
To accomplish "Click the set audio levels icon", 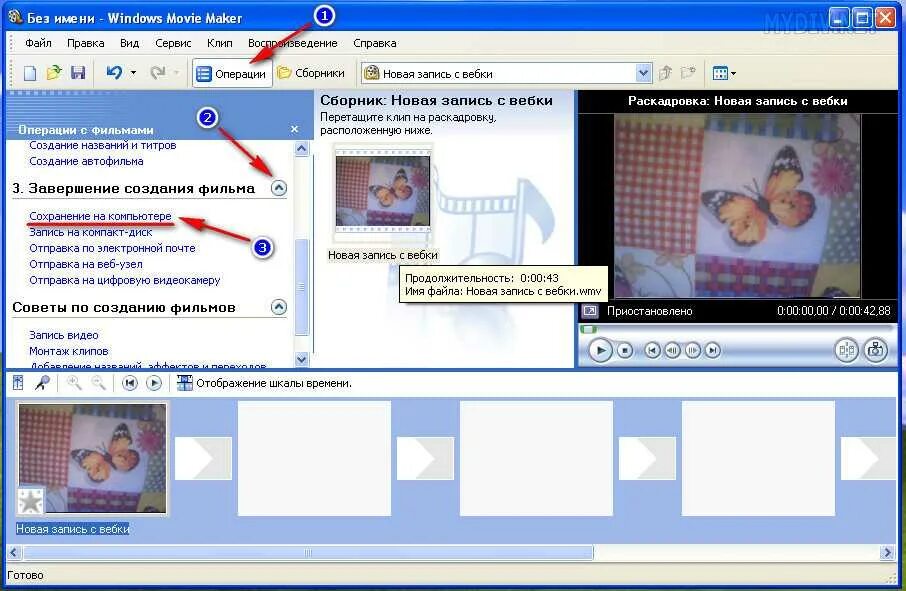I will tap(18, 383).
